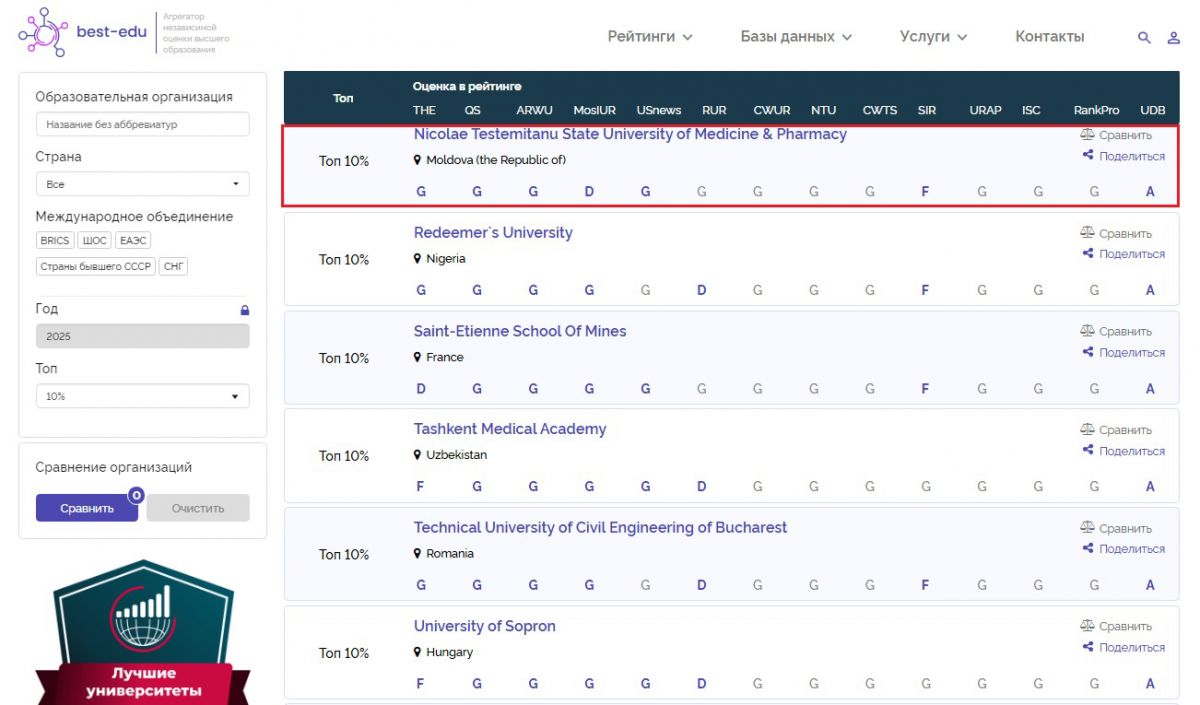Open the Топ percentage dropdown
Viewport: 1200px width, 705px height.
pyautogui.click(x=142, y=397)
